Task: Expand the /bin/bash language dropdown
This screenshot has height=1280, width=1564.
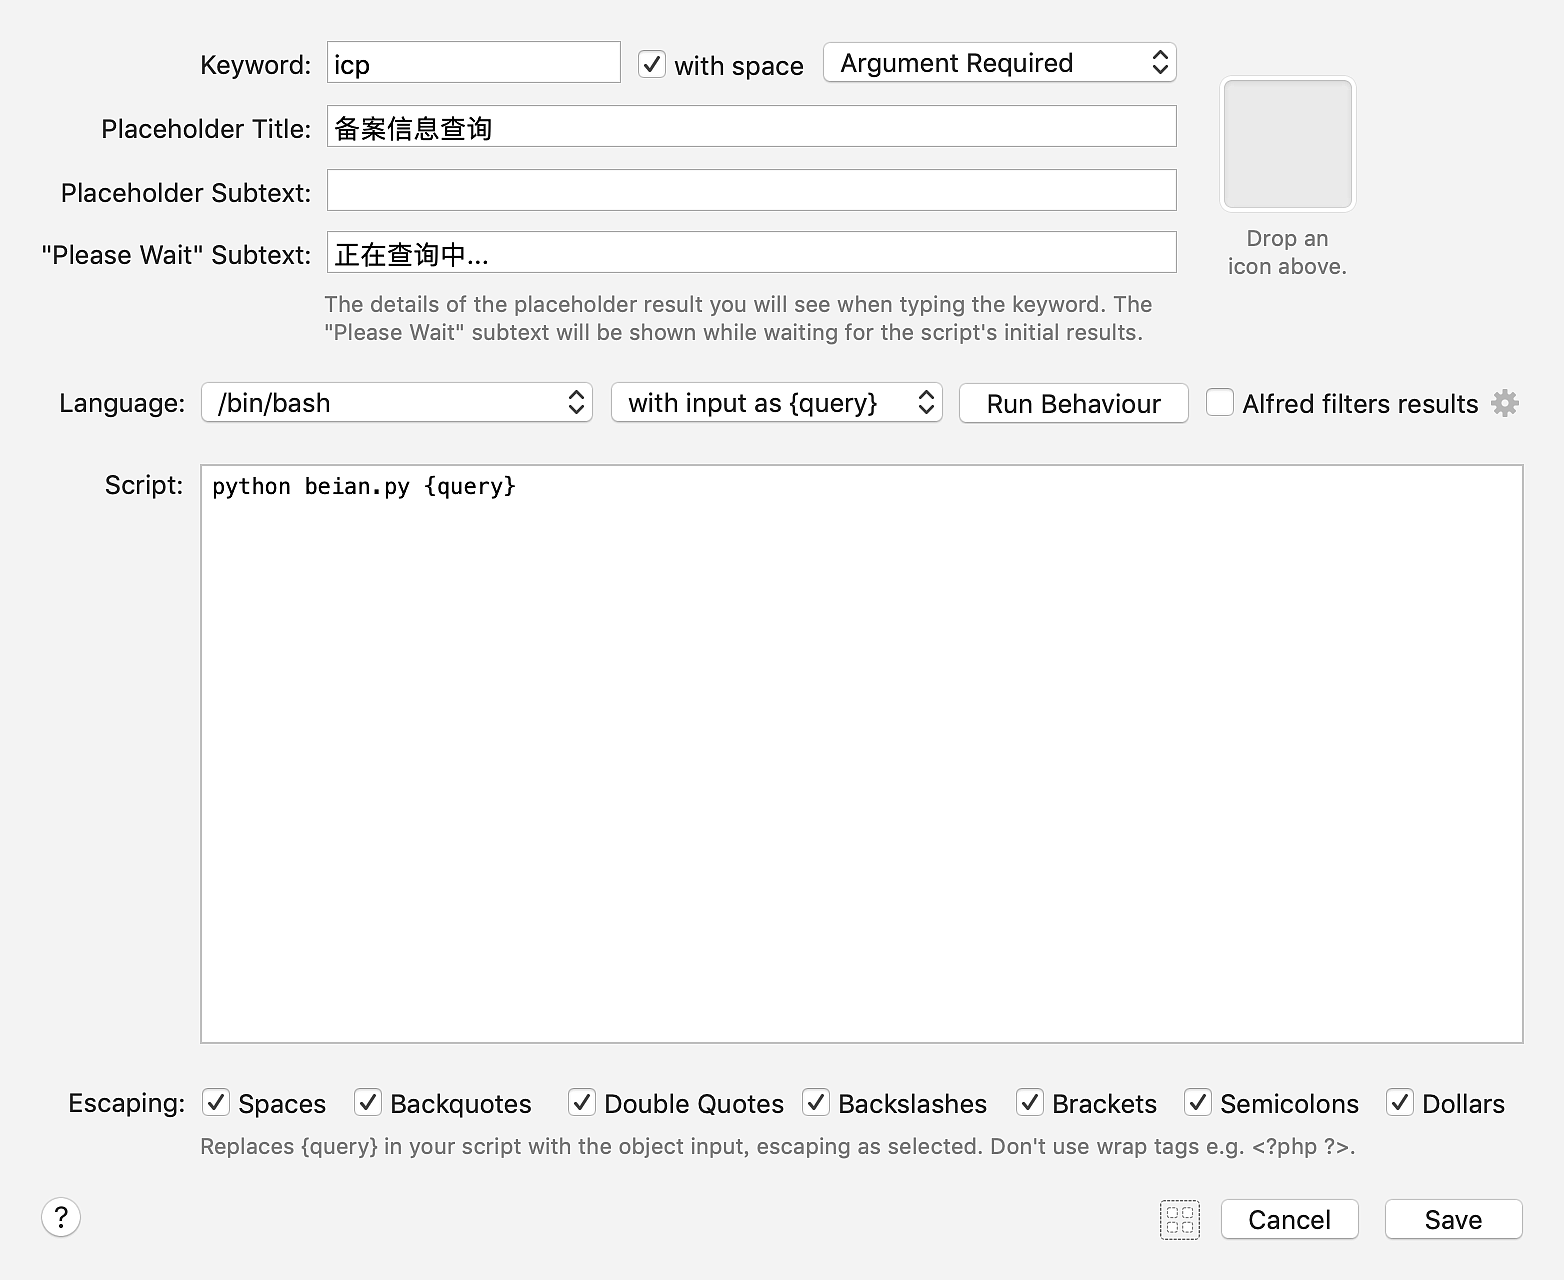Action: (x=397, y=403)
